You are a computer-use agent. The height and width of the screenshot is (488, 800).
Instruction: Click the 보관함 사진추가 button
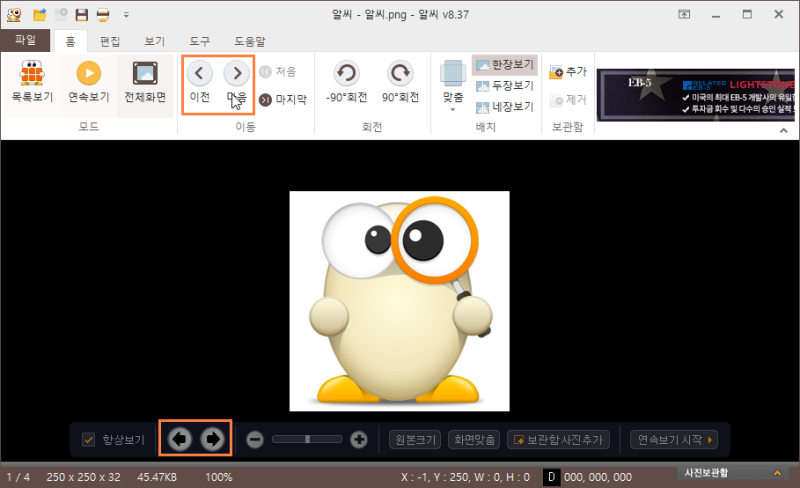[559, 440]
